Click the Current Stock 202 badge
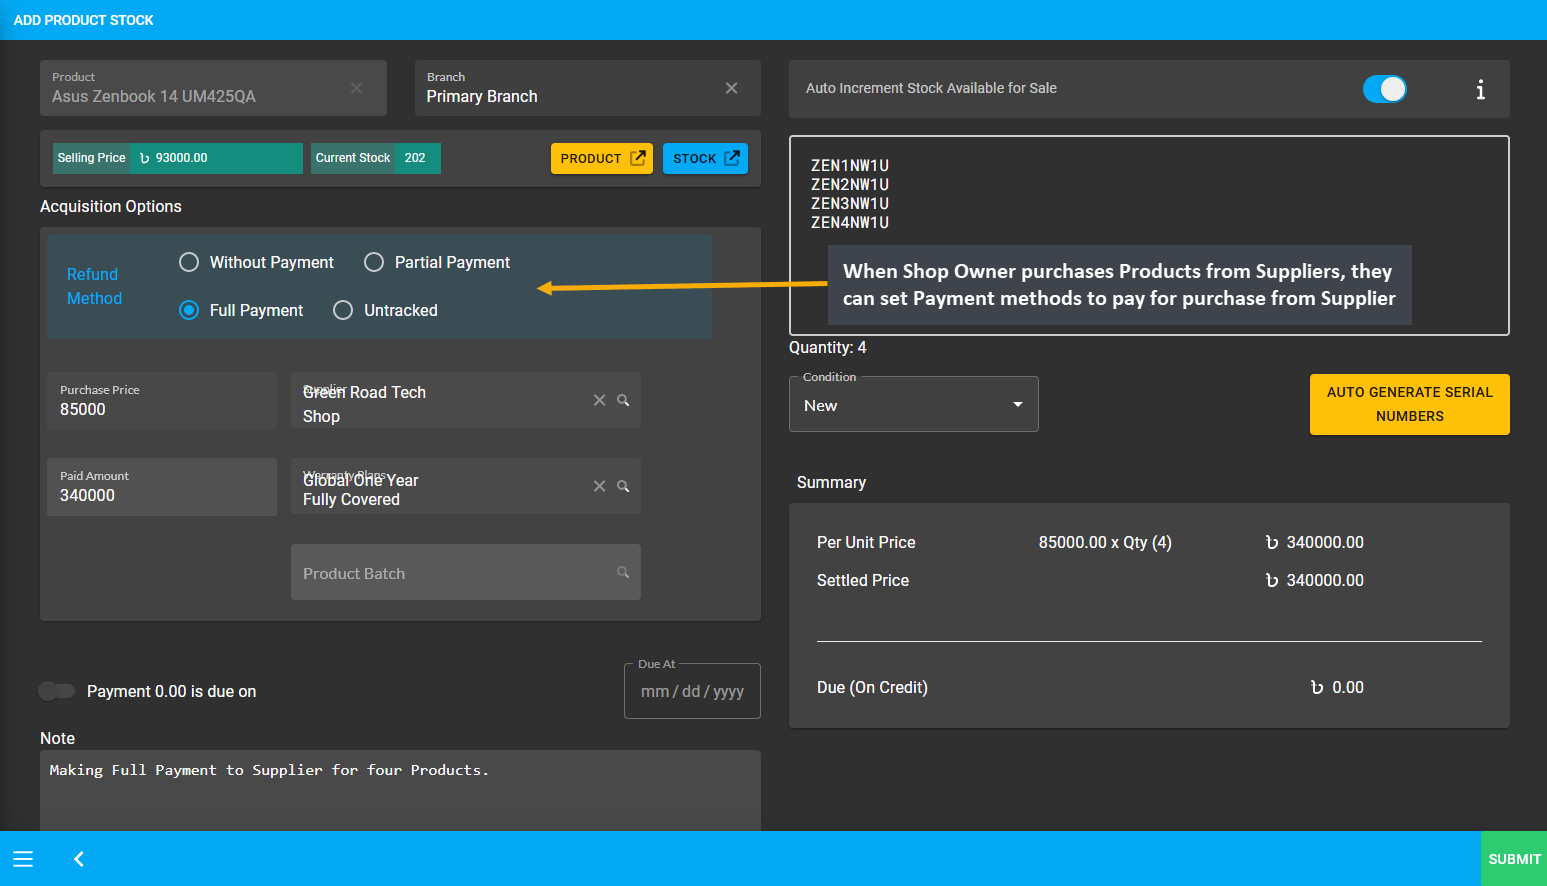The width and height of the screenshot is (1547, 886). (376, 158)
